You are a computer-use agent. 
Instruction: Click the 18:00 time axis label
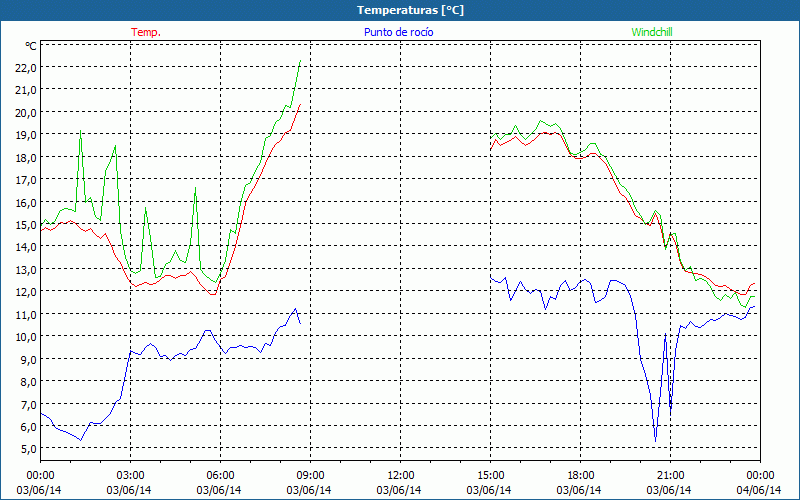(x=581, y=475)
